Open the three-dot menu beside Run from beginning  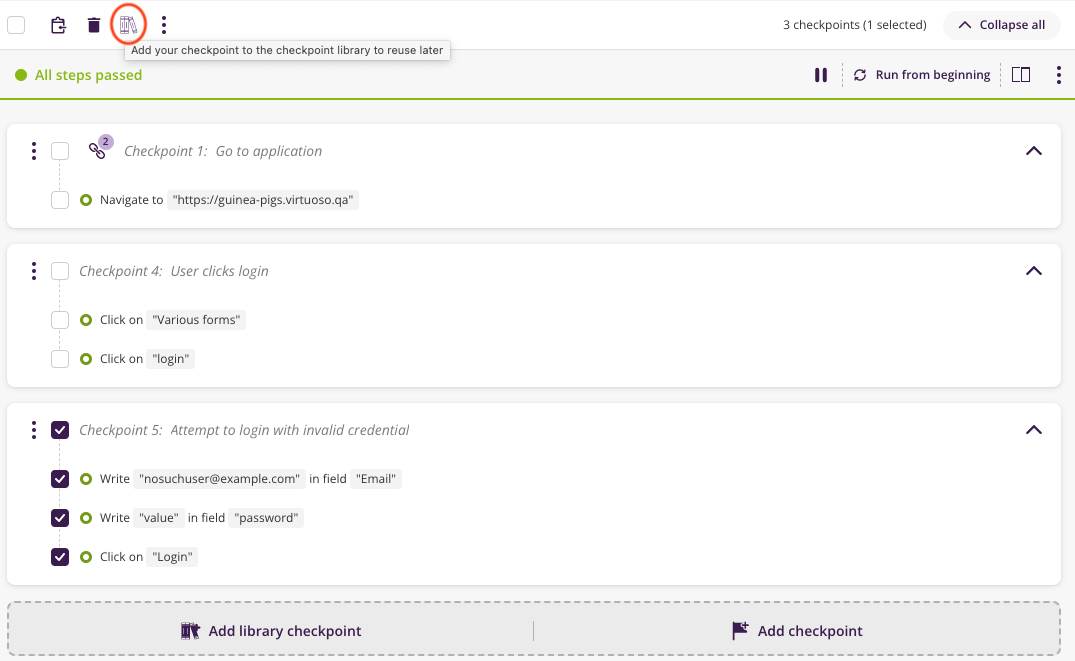(x=1059, y=75)
